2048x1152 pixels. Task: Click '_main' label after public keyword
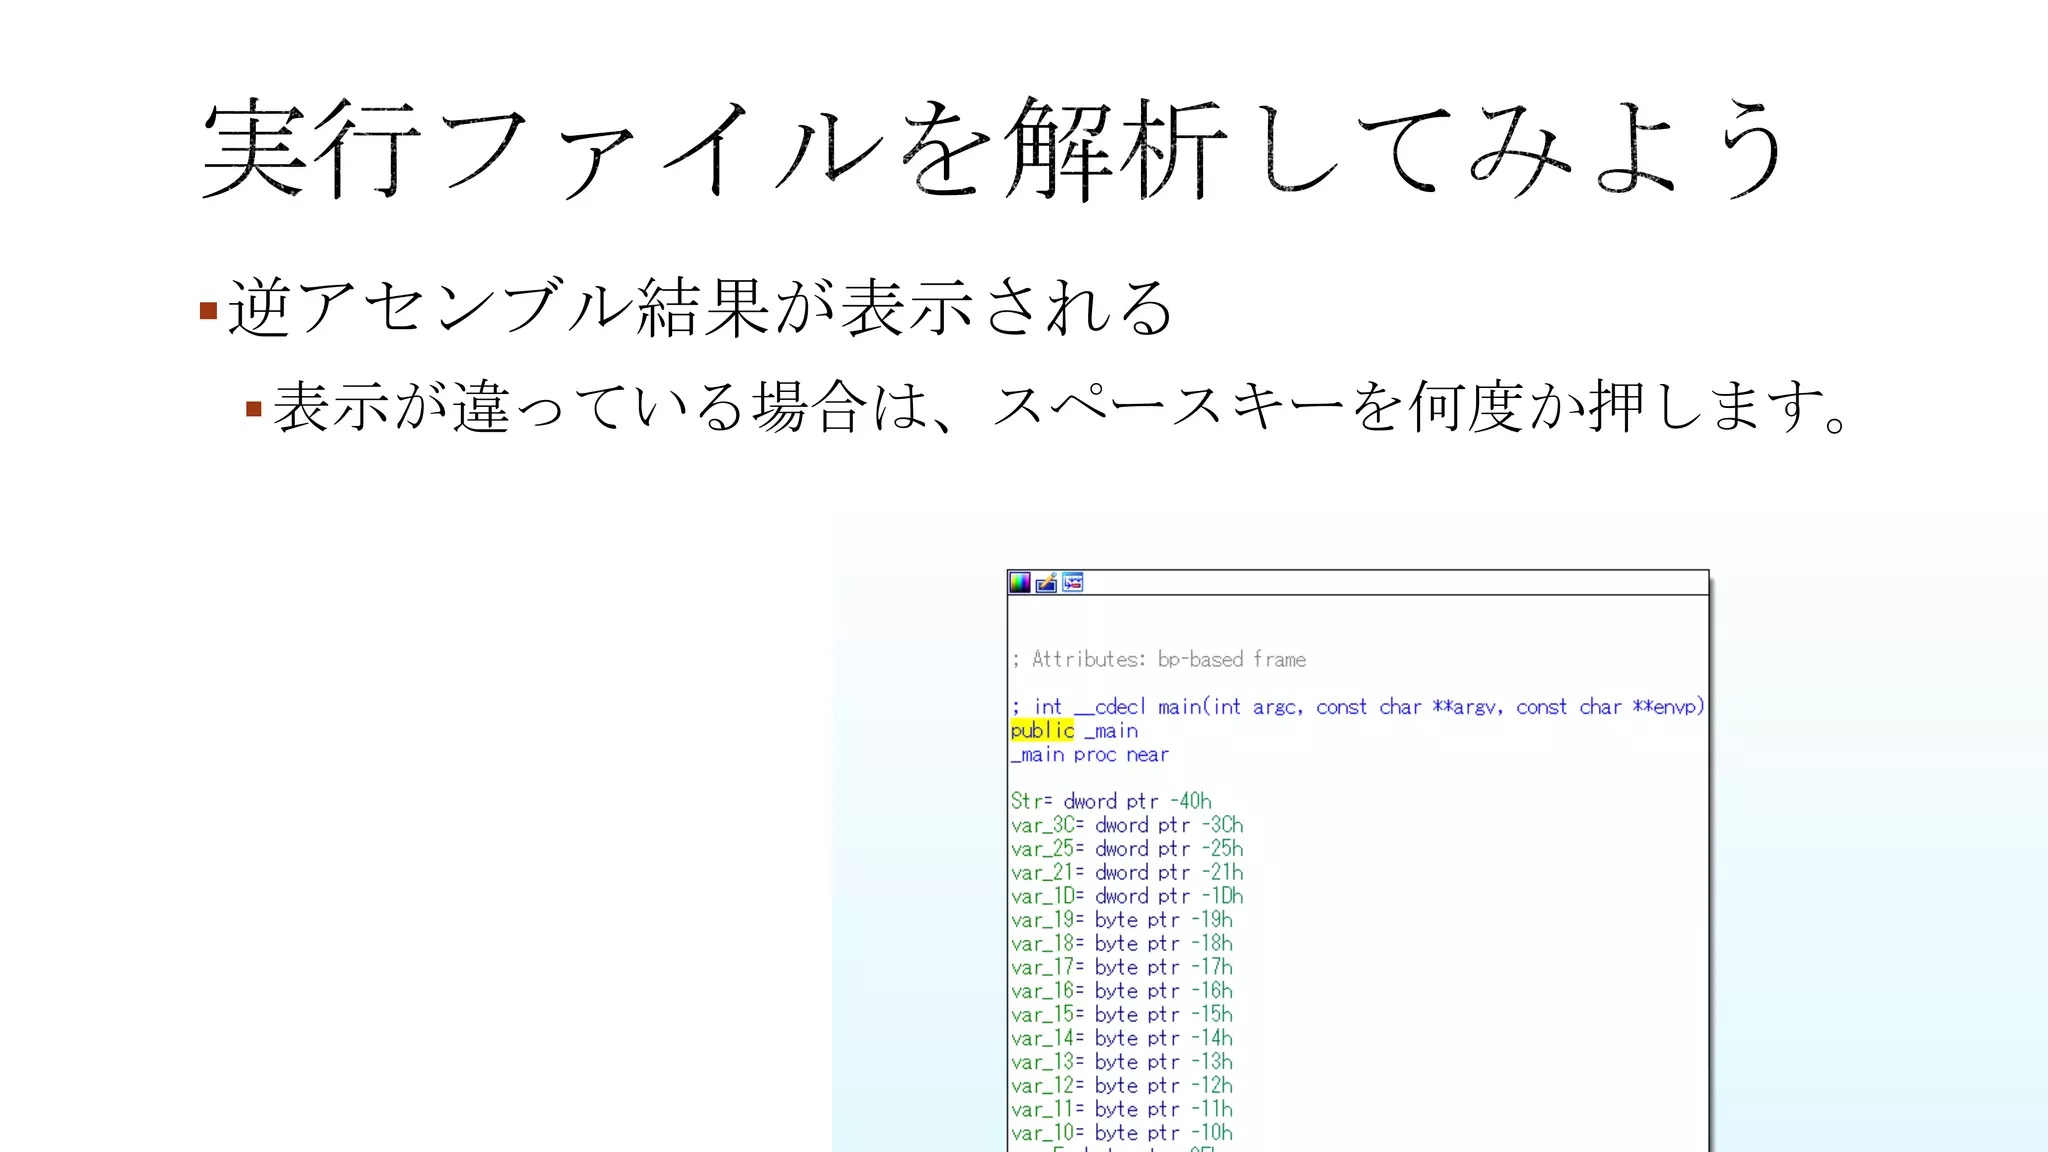(1111, 731)
